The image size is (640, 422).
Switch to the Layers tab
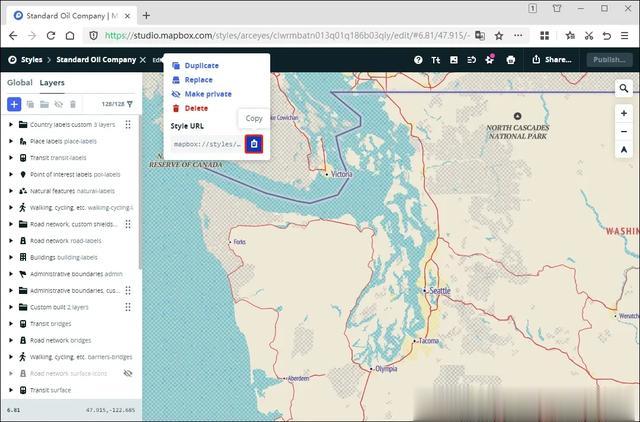click(x=52, y=83)
